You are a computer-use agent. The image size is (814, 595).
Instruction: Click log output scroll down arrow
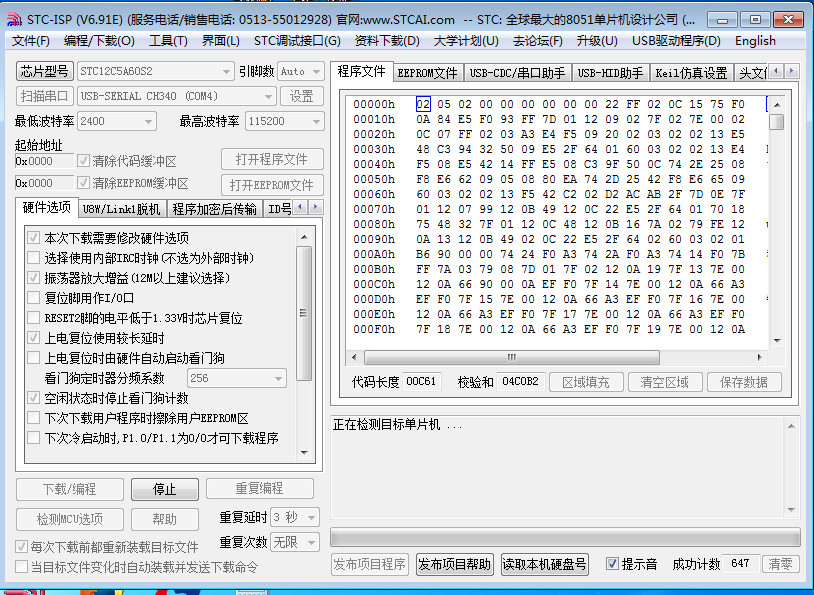(x=791, y=510)
